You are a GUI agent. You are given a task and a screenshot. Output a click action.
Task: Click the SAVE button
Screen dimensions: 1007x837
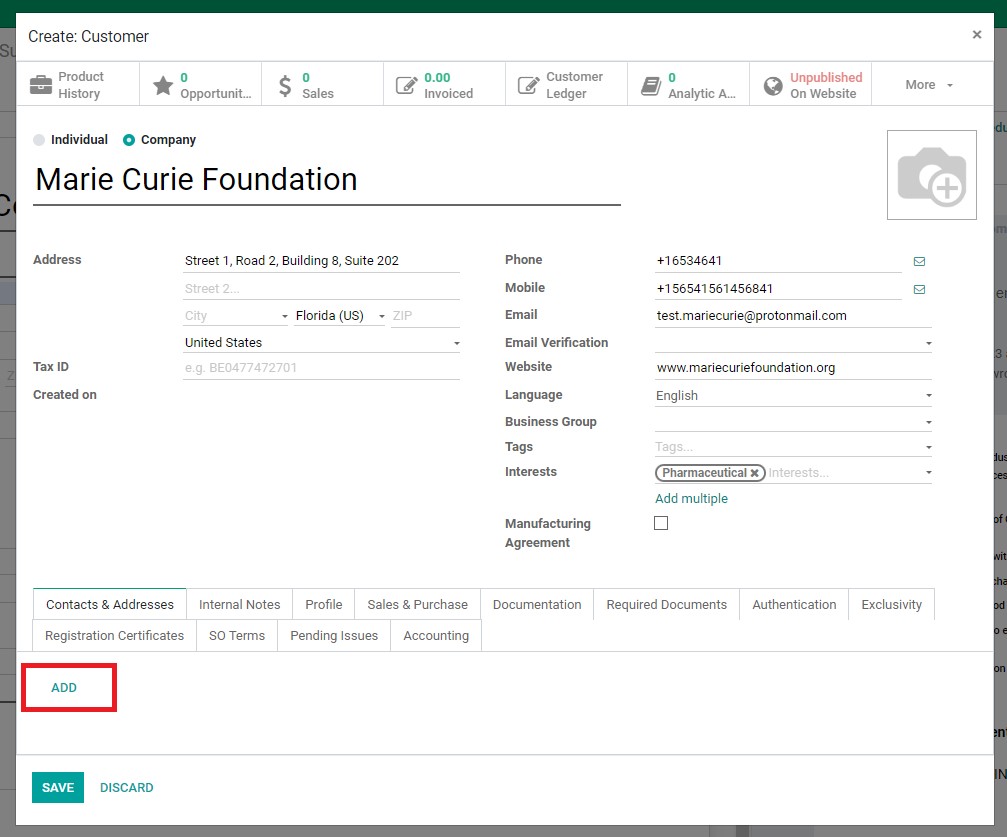58,788
